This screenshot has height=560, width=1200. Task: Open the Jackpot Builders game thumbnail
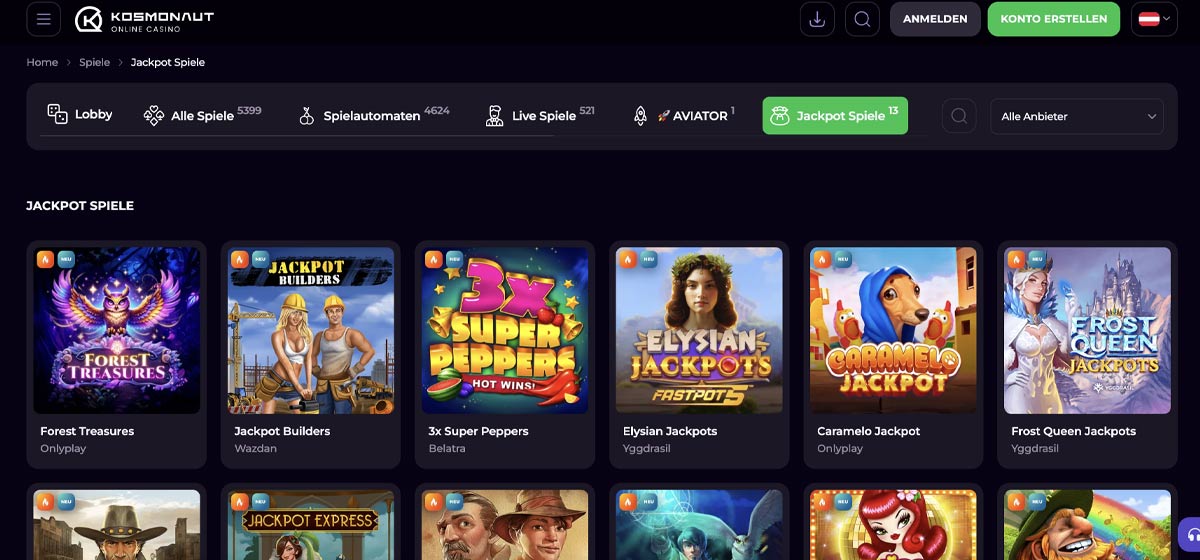point(311,330)
